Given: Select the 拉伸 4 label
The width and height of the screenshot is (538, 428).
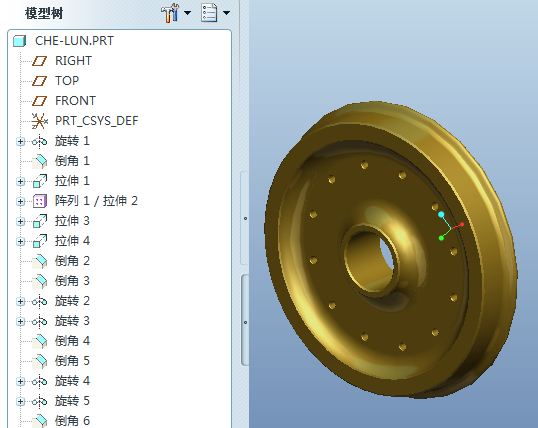Looking at the screenshot, I should pos(72,241).
